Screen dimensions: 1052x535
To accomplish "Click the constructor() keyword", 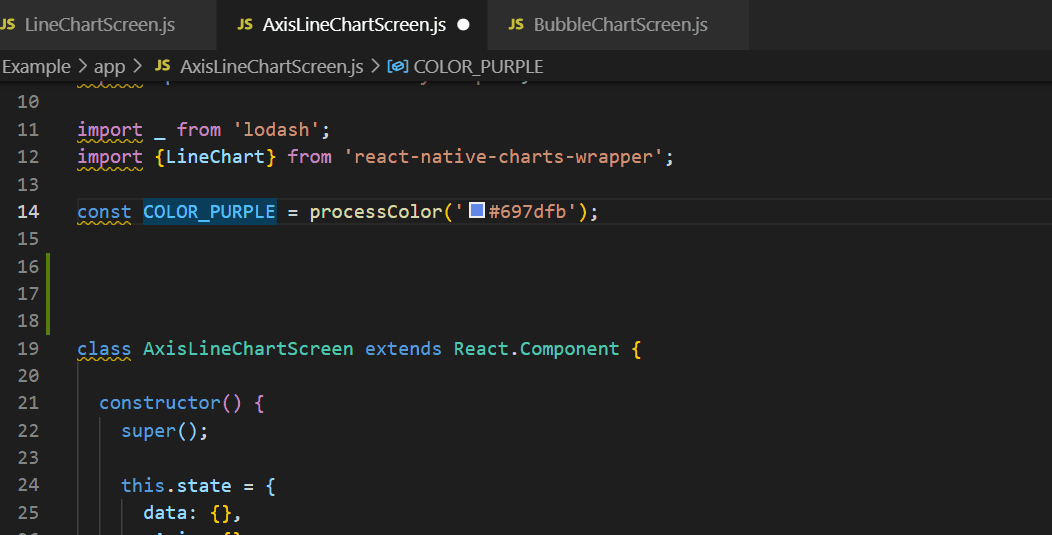I will click(170, 403).
